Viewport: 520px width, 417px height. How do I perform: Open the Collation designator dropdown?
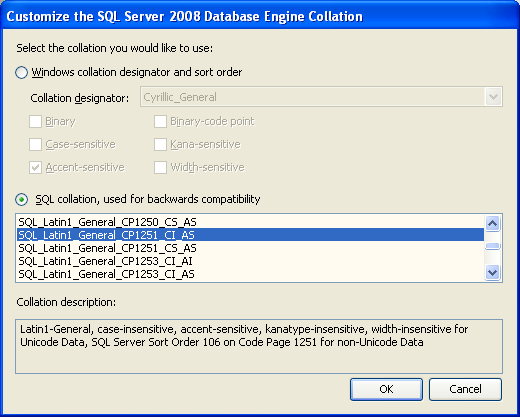point(321,97)
